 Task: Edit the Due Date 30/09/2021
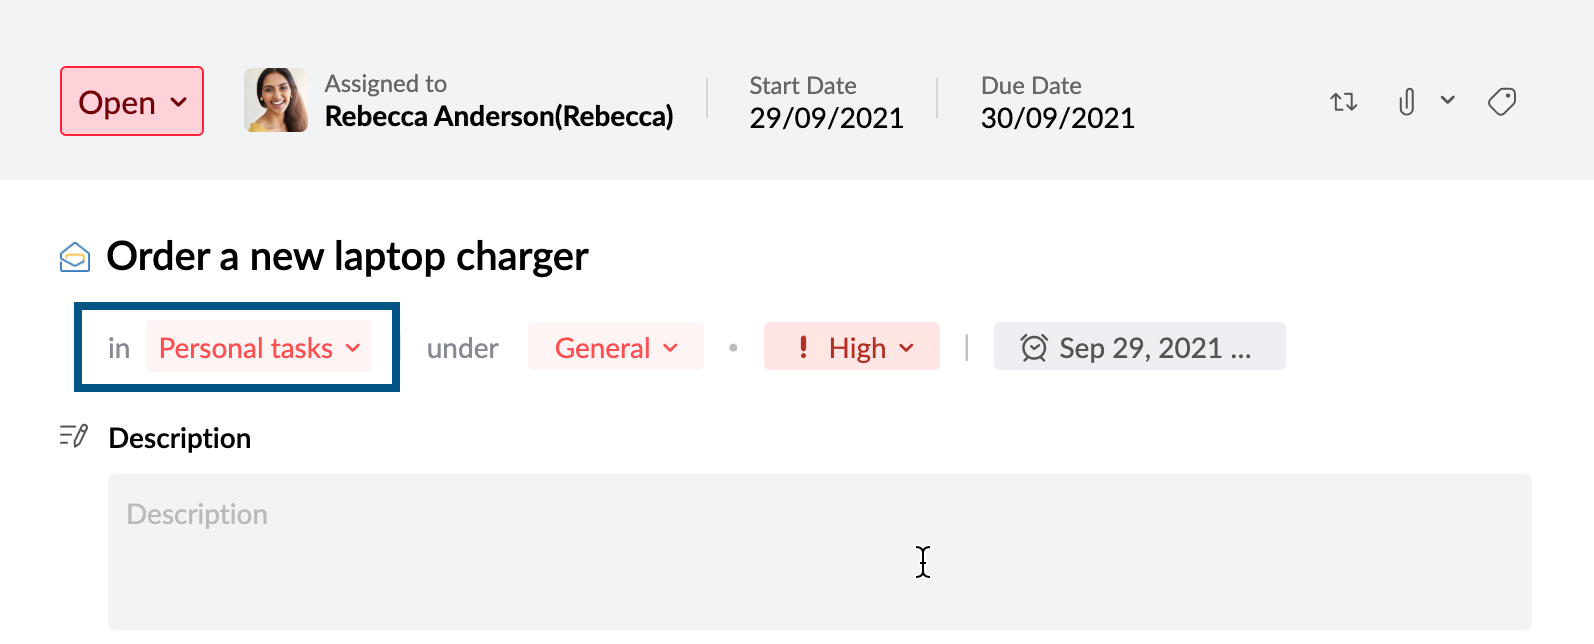click(1057, 118)
